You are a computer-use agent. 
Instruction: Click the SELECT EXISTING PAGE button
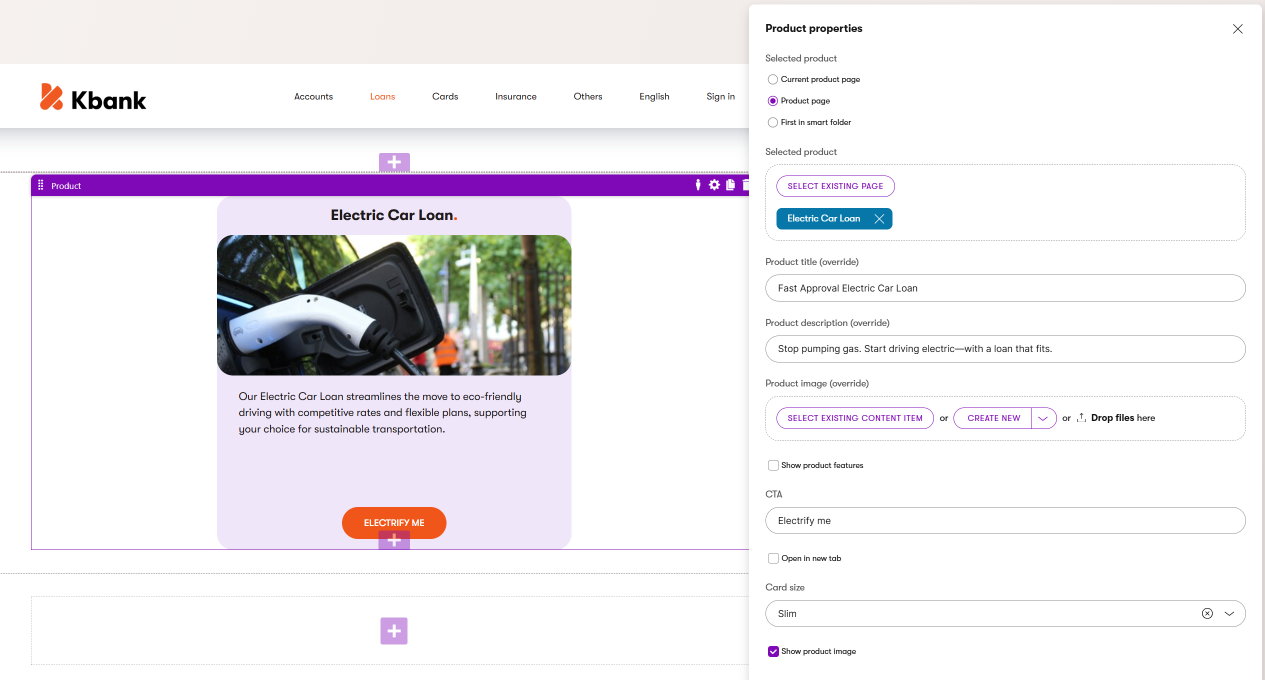point(835,186)
